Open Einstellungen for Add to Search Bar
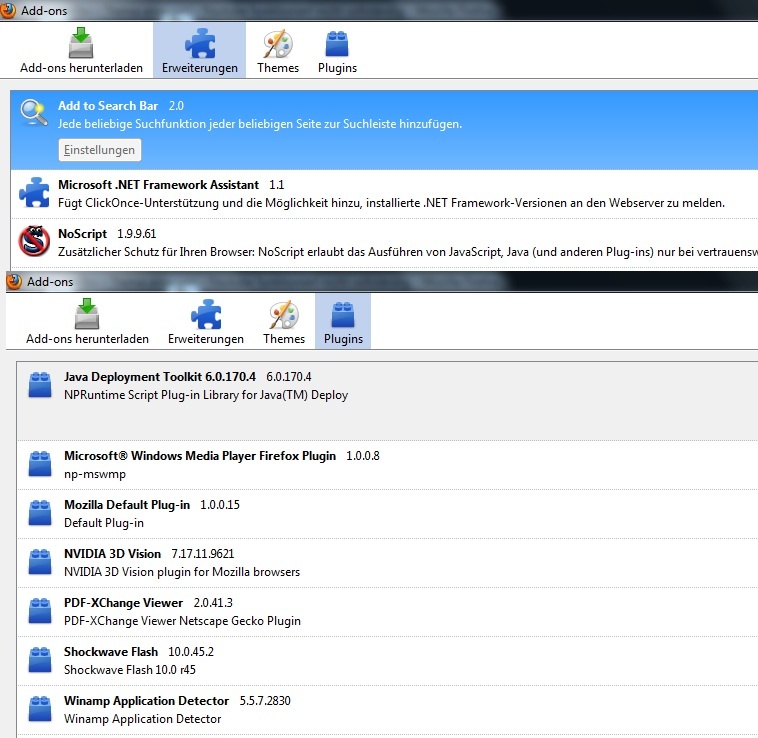Viewport: 758px width, 738px height. (100, 150)
